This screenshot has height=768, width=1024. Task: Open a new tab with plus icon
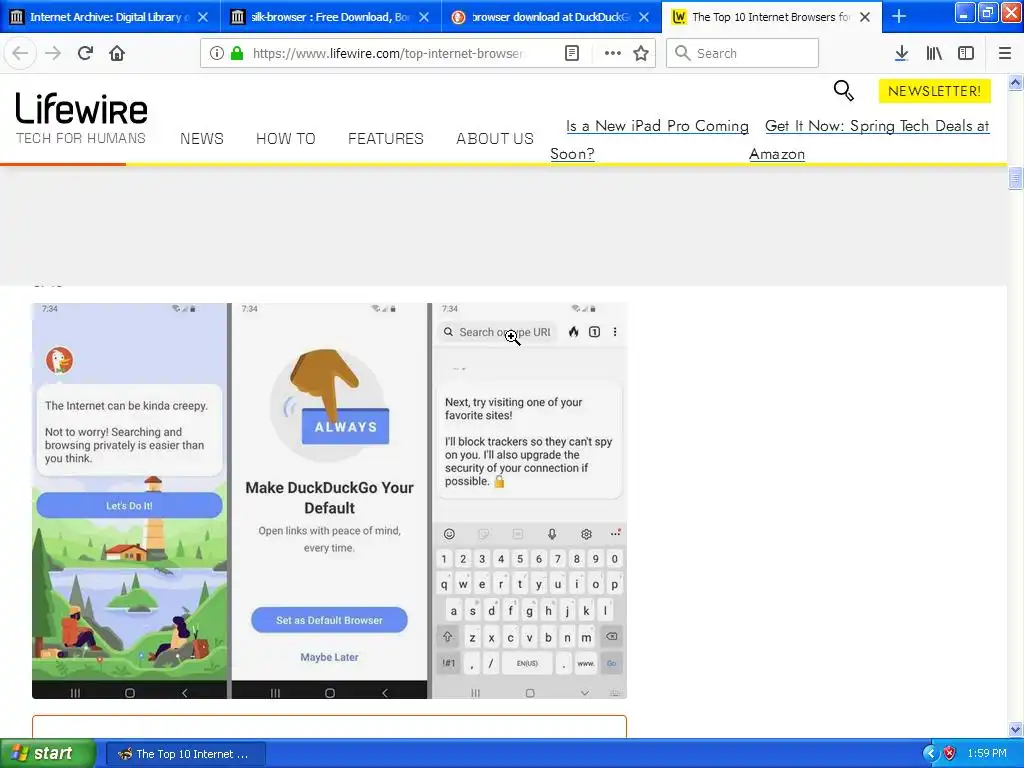coord(899,16)
